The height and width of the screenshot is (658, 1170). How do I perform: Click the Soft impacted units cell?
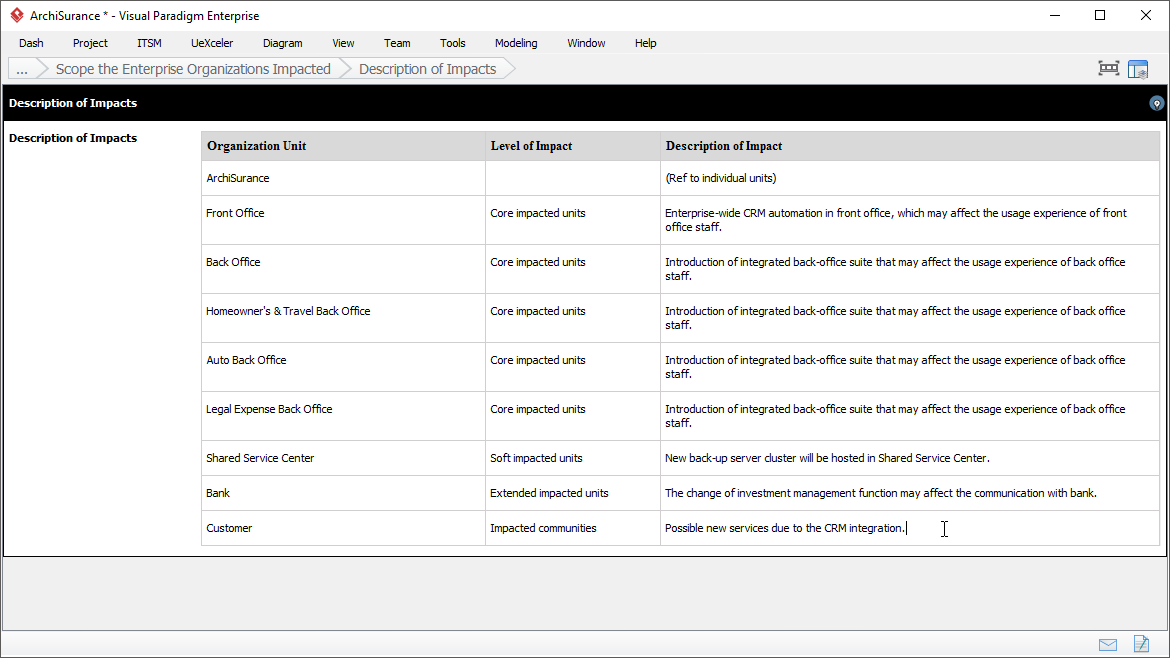pyautogui.click(x=572, y=458)
